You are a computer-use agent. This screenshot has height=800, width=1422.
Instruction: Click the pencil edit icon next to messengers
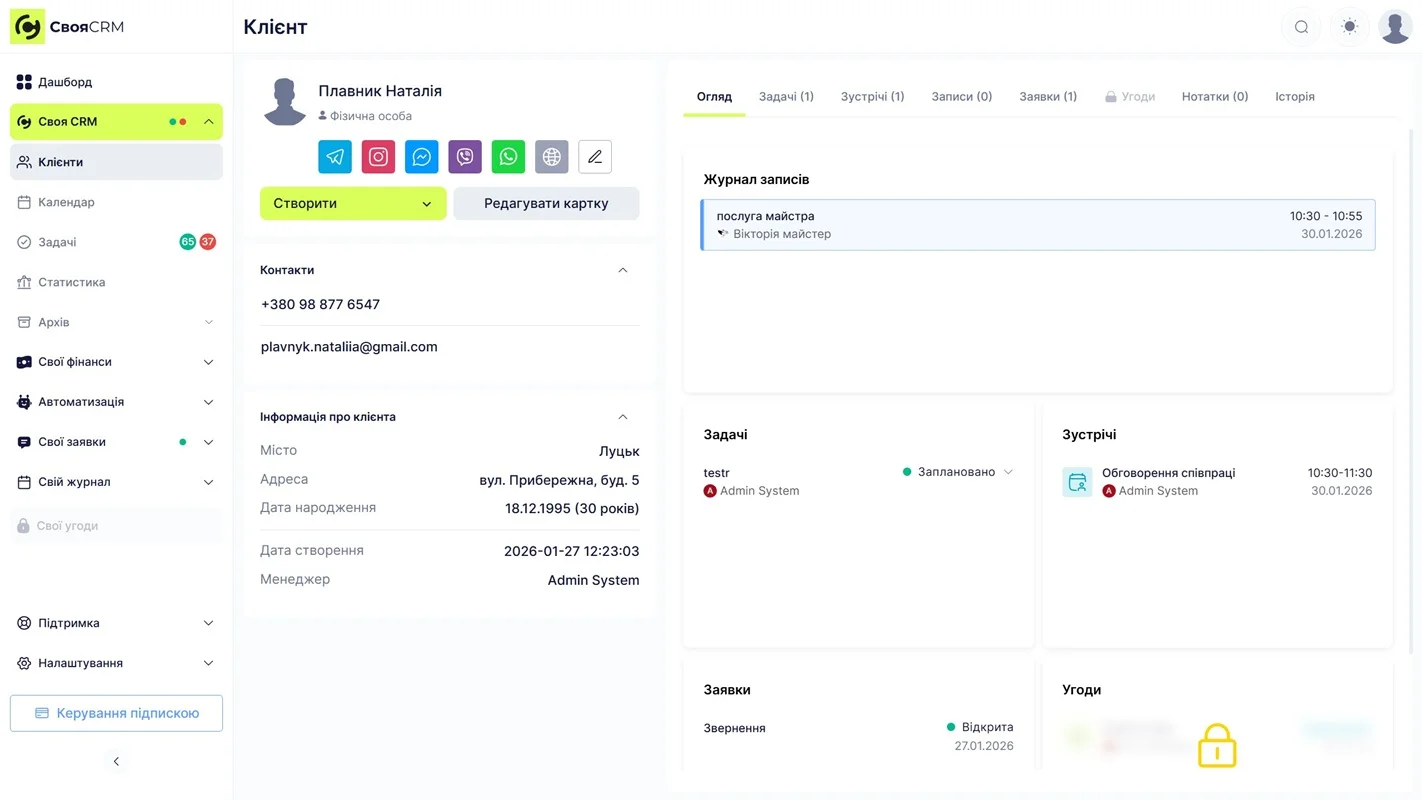(594, 156)
